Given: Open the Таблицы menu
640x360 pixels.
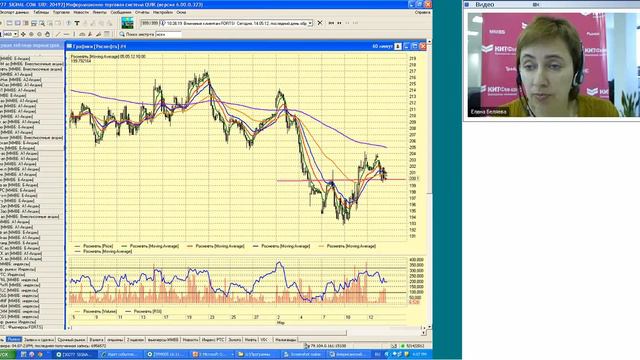Looking at the screenshot, I should 41,13.
